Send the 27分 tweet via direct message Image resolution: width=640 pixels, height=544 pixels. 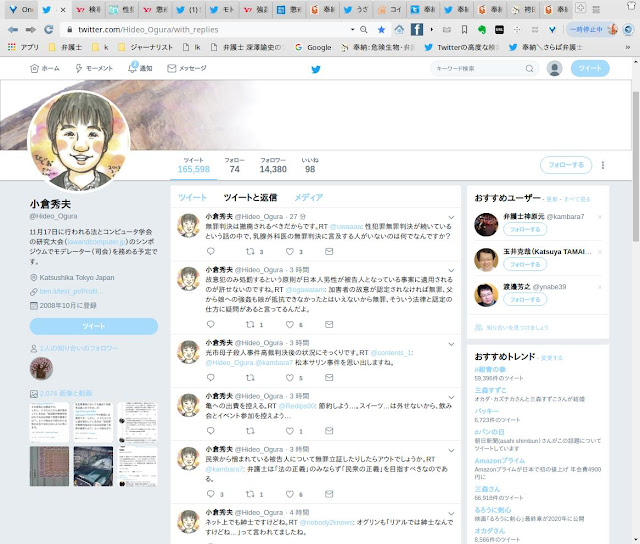[329, 251]
